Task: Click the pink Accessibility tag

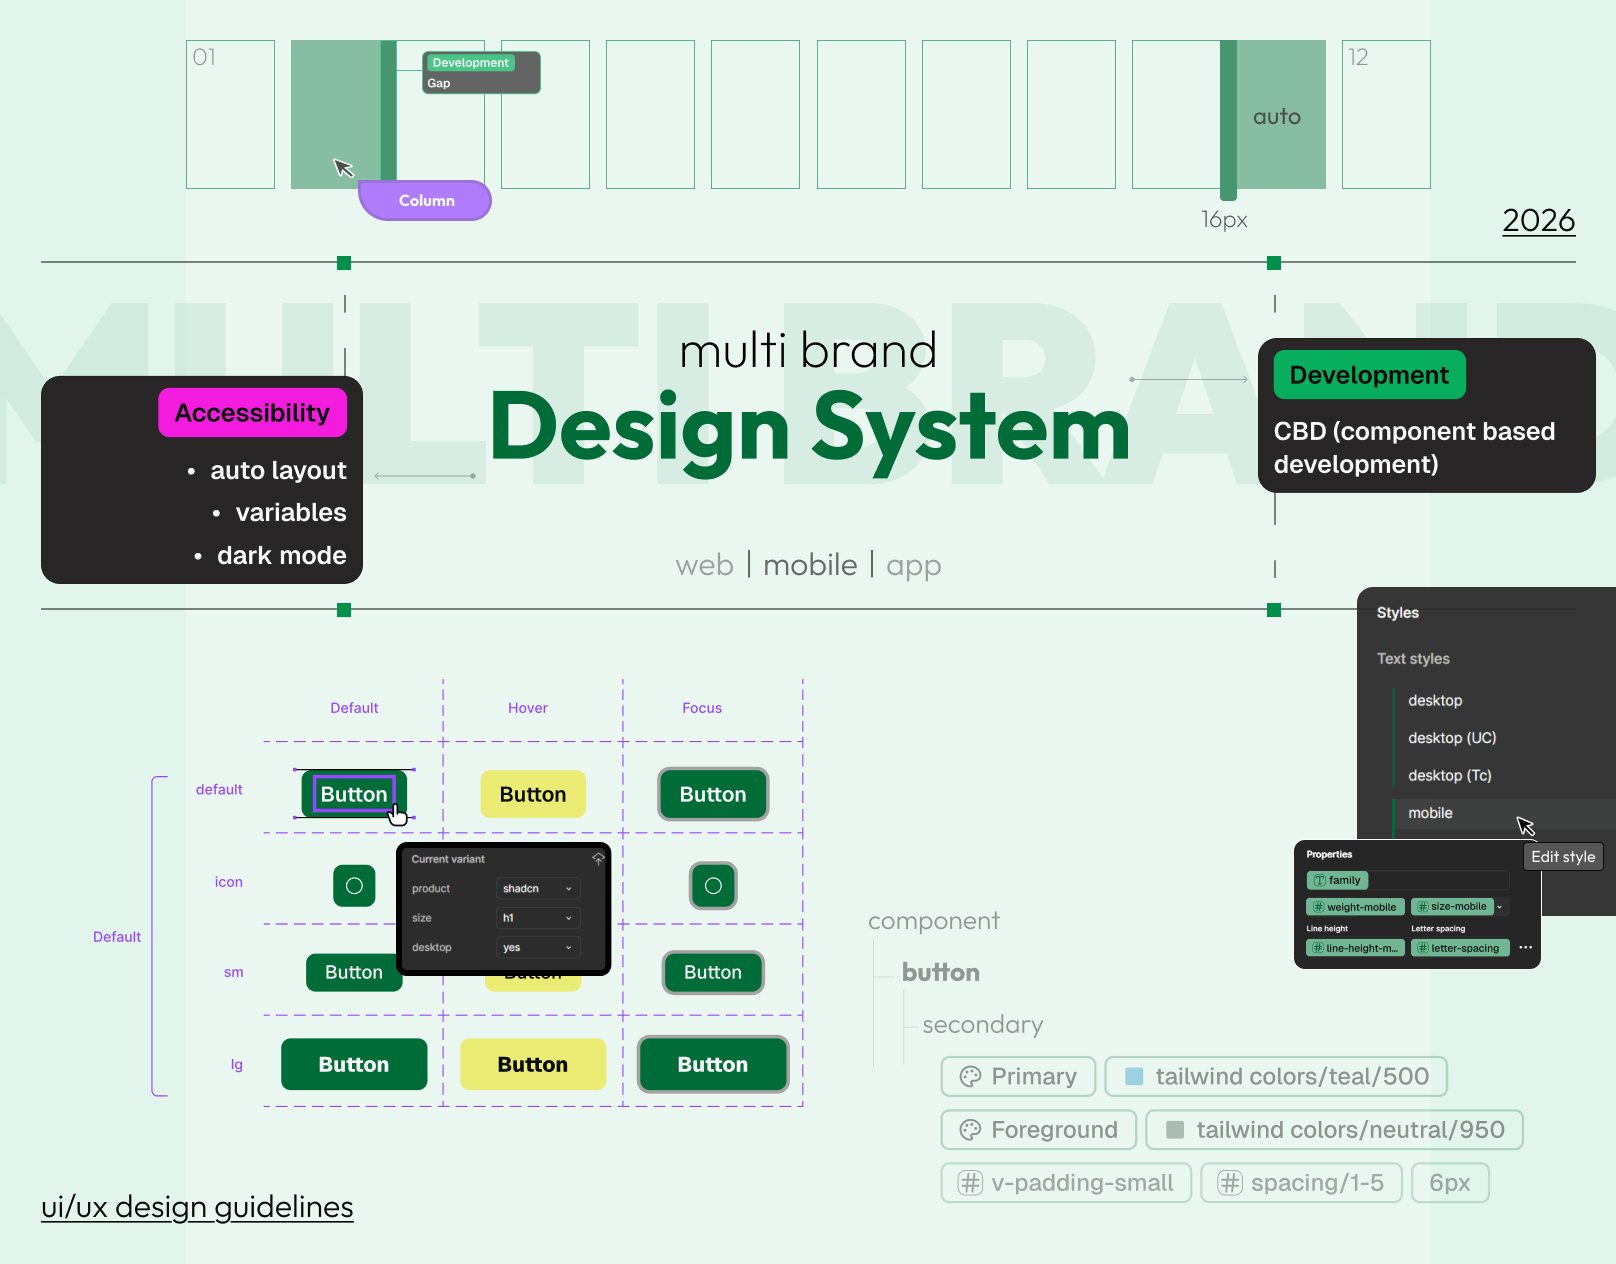Action: [x=252, y=413]
